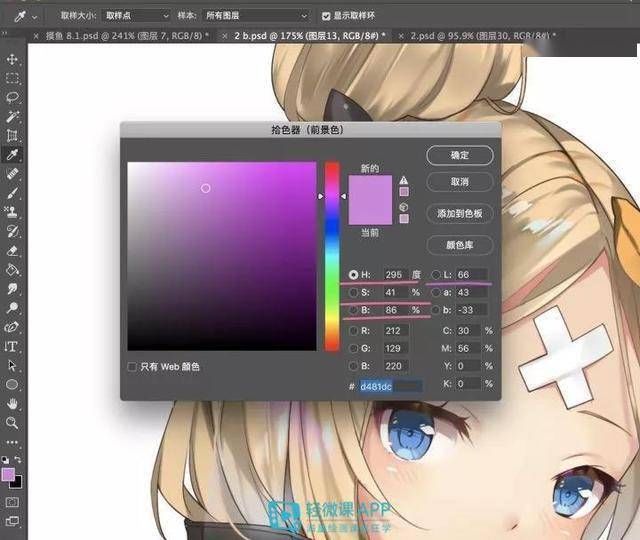The height and width of the screenshot is (540, 640).
Task: Close the 2 b.psd tab
Action: coord(224,36)
